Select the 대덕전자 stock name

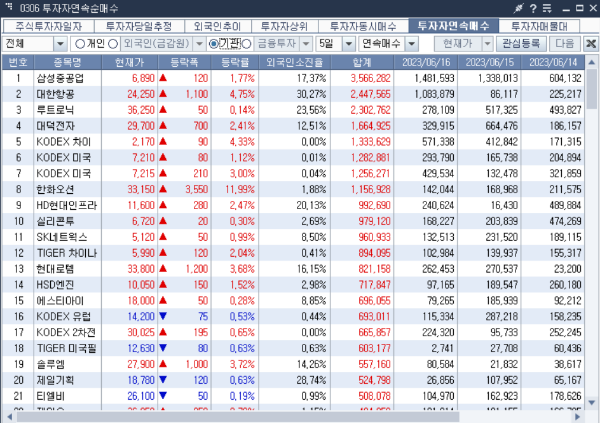pyautogui.click(x=55, y=126)
